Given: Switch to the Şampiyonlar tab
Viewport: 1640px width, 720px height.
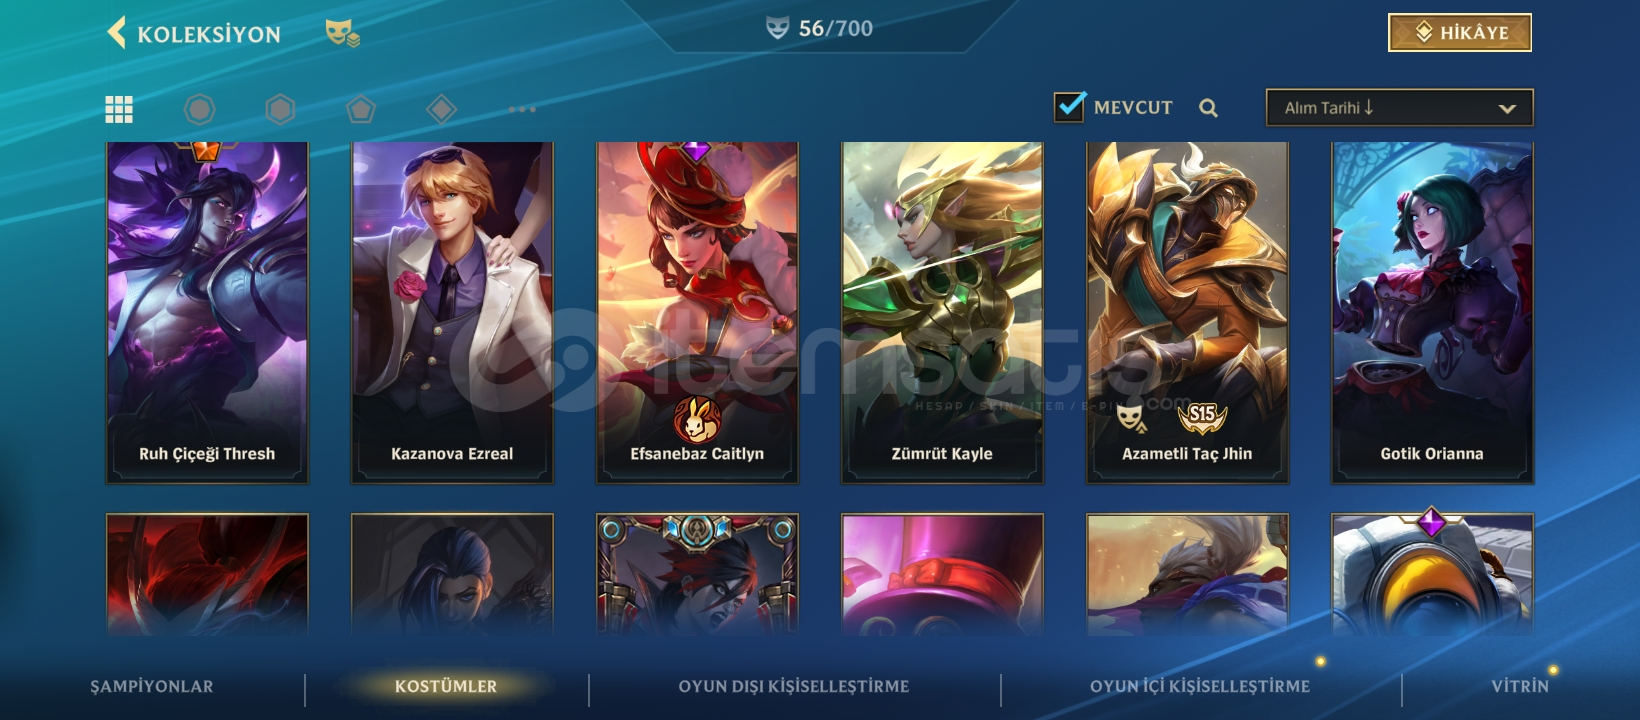Looking at the screenshot, I should click(x=152, y=686).
